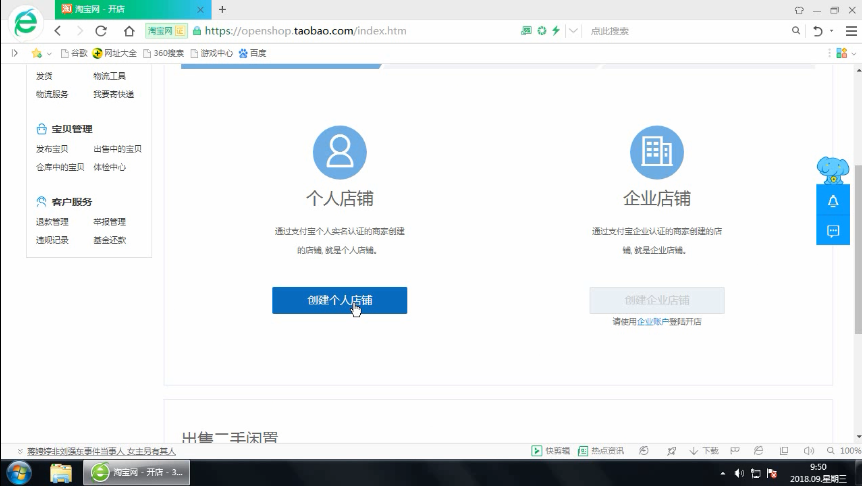Open 热点资讯 in status bar
The height and width of the screenshot is (486, 862).
coord(601,451)
